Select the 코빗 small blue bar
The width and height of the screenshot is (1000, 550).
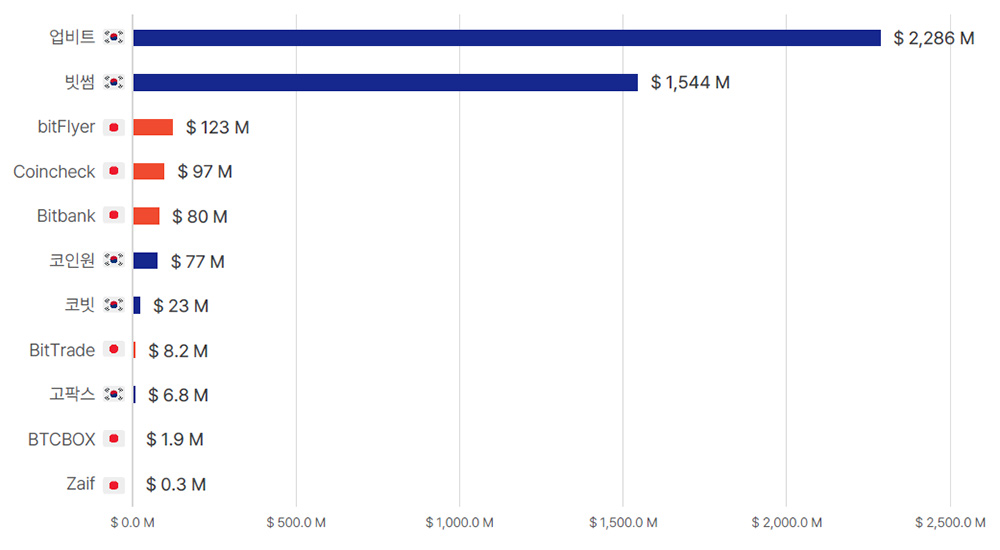(136, 305)
